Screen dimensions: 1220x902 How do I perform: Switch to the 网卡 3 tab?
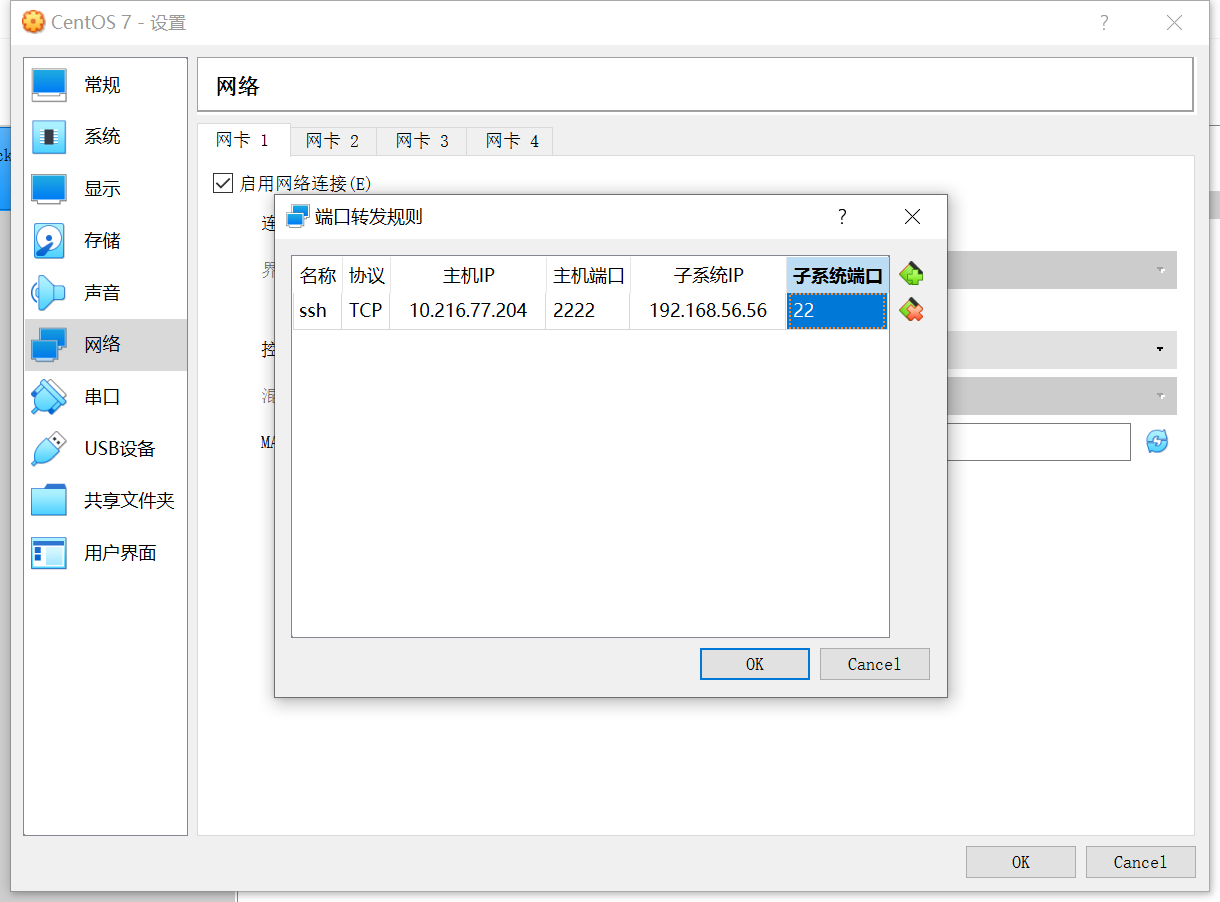(422, 141)
